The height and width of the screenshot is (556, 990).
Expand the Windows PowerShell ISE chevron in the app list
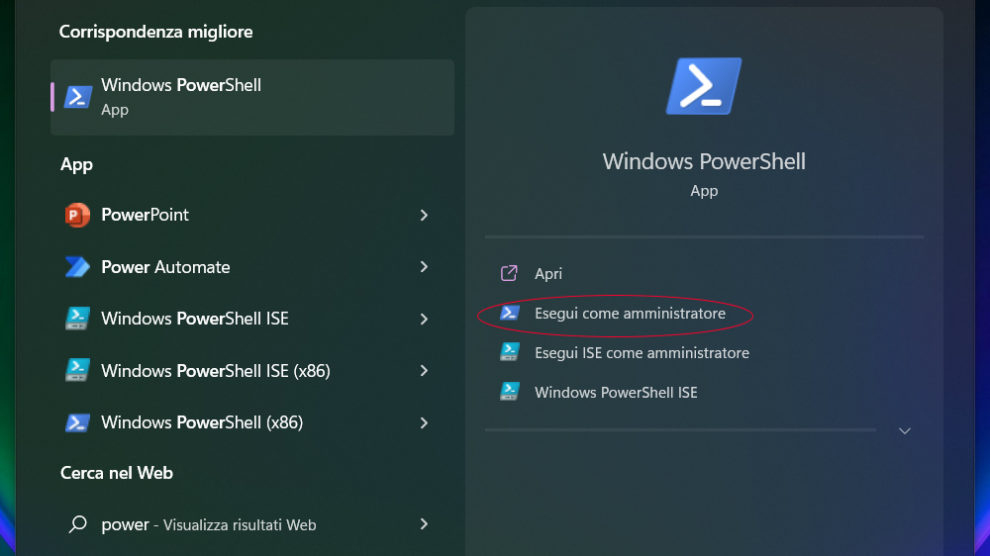[424, 319]
